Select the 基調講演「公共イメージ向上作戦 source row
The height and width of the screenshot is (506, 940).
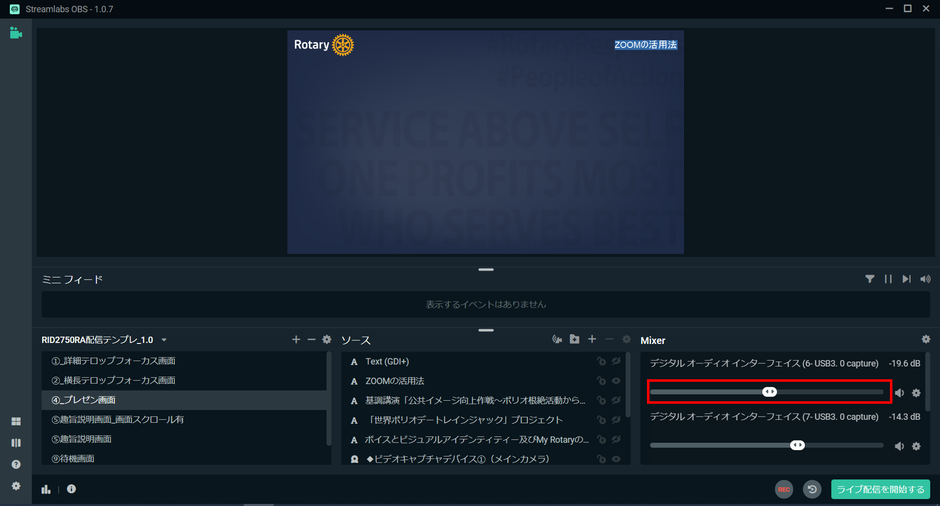pyautogui.click(x=483, y=400)
